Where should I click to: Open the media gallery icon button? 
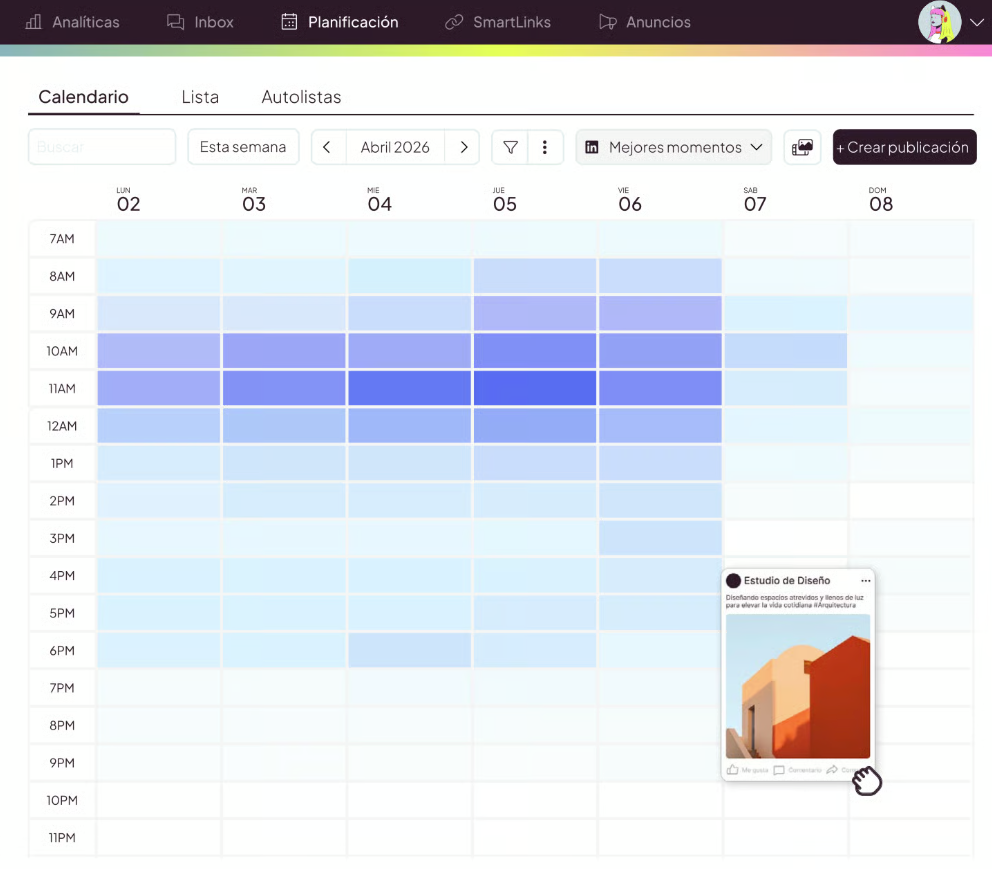point(802,147)
